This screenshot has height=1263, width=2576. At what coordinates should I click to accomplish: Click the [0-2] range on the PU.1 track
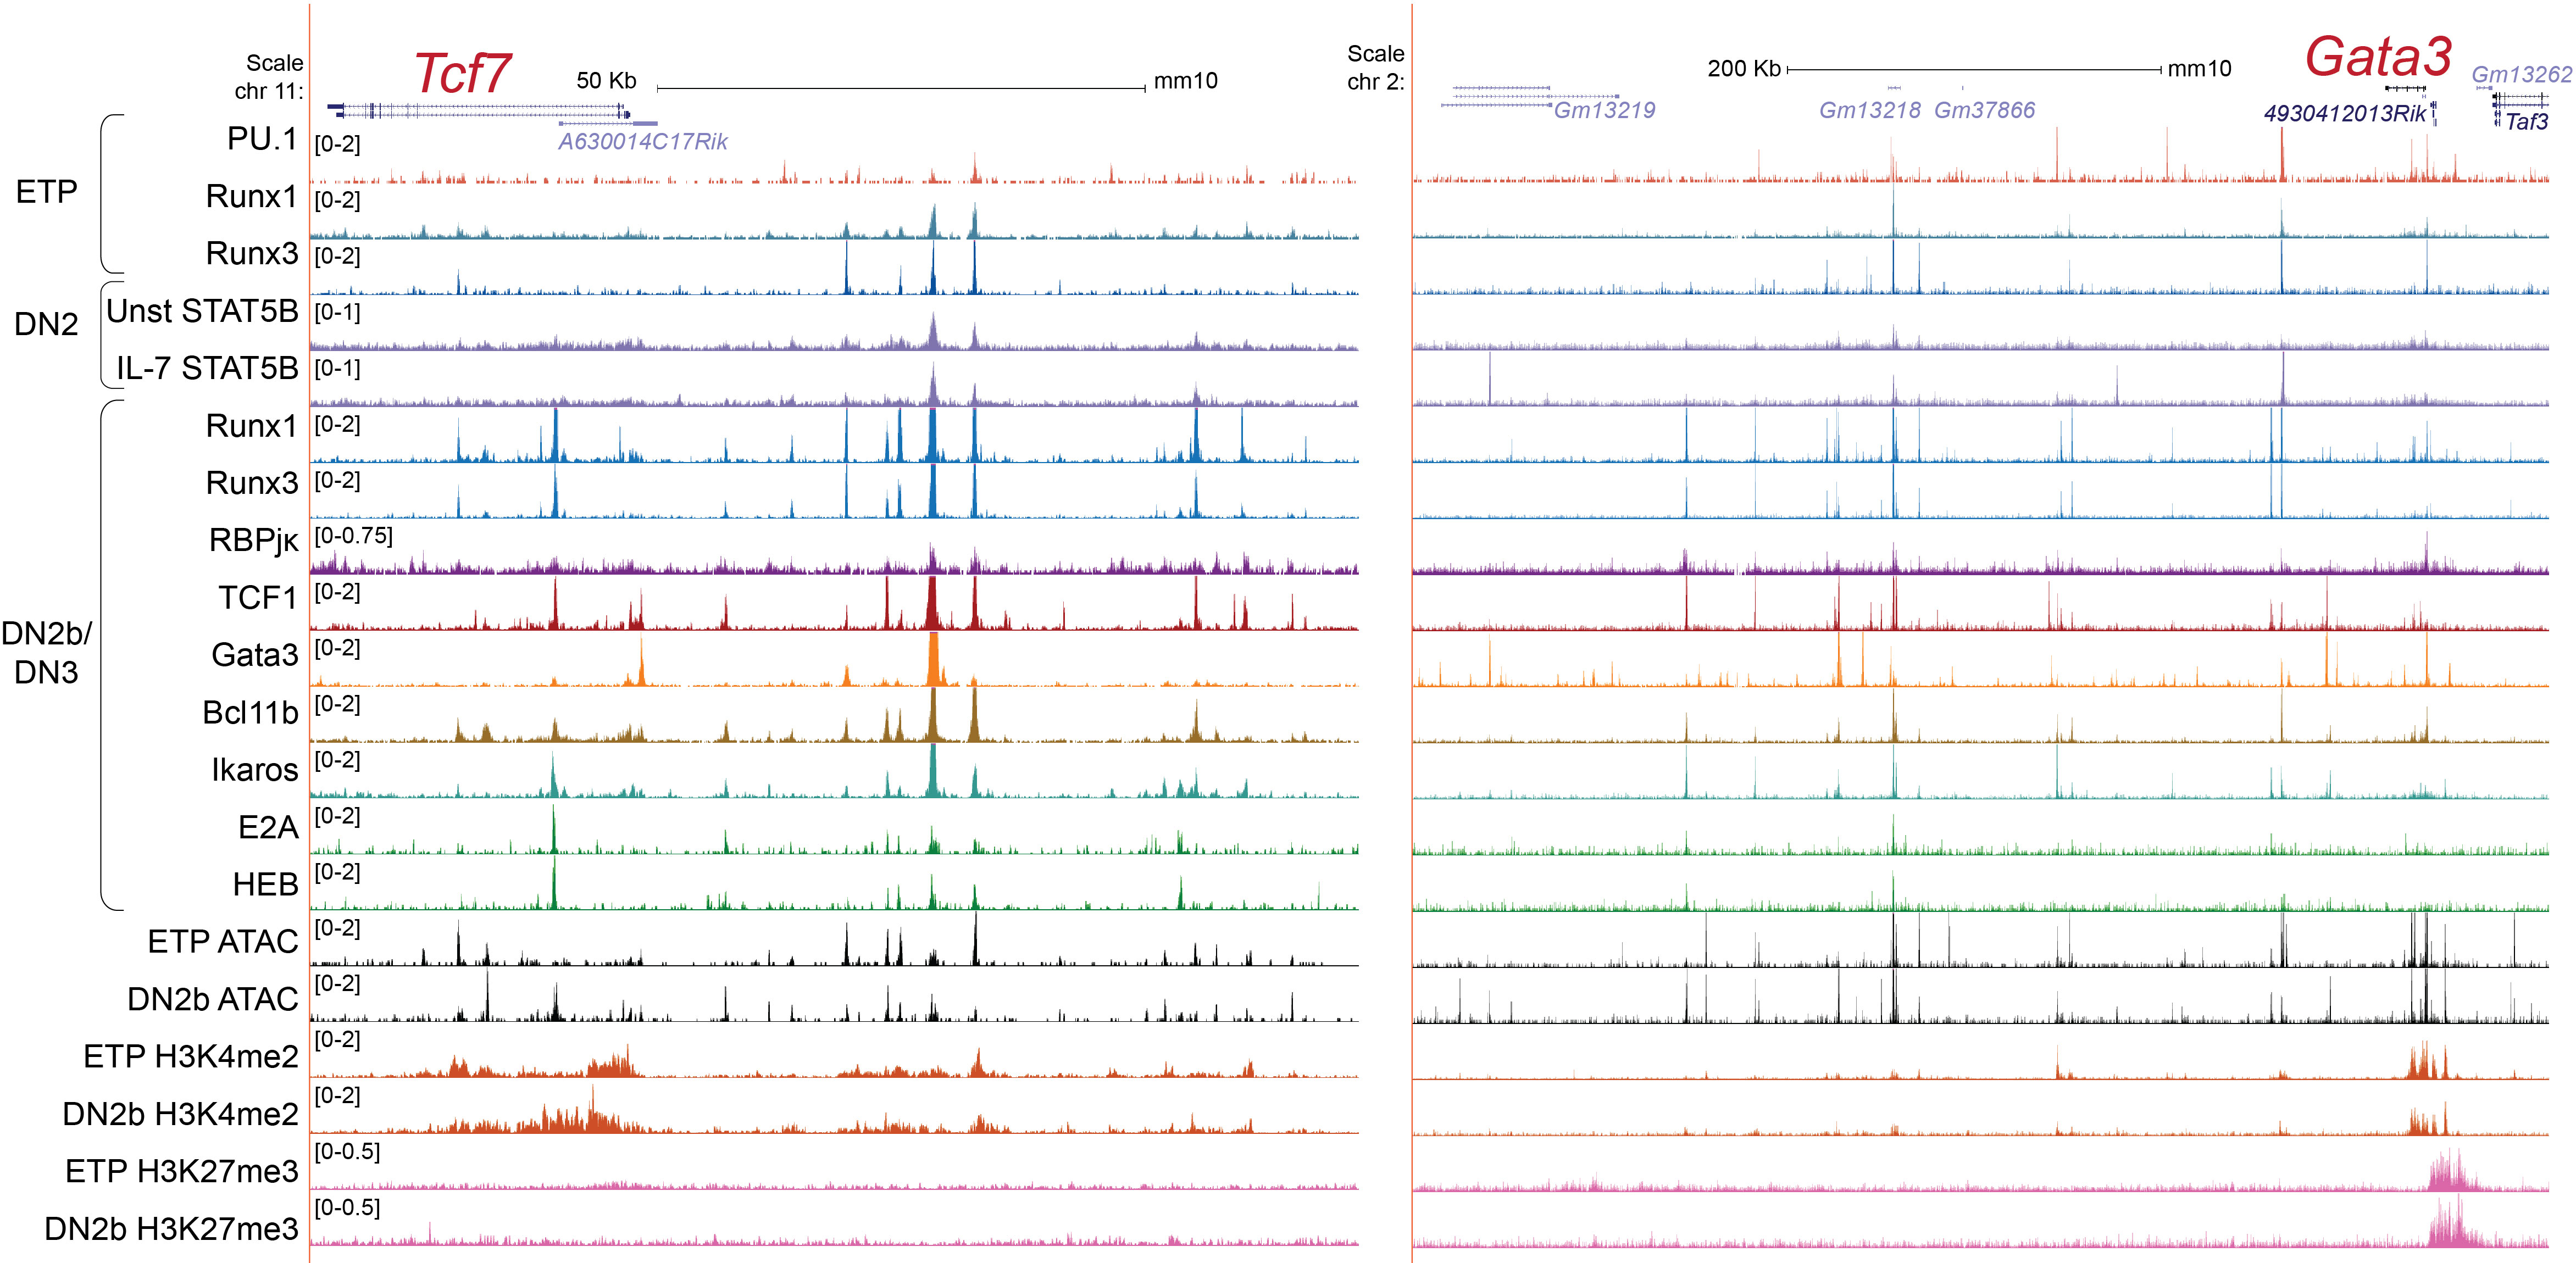point(337,144)
